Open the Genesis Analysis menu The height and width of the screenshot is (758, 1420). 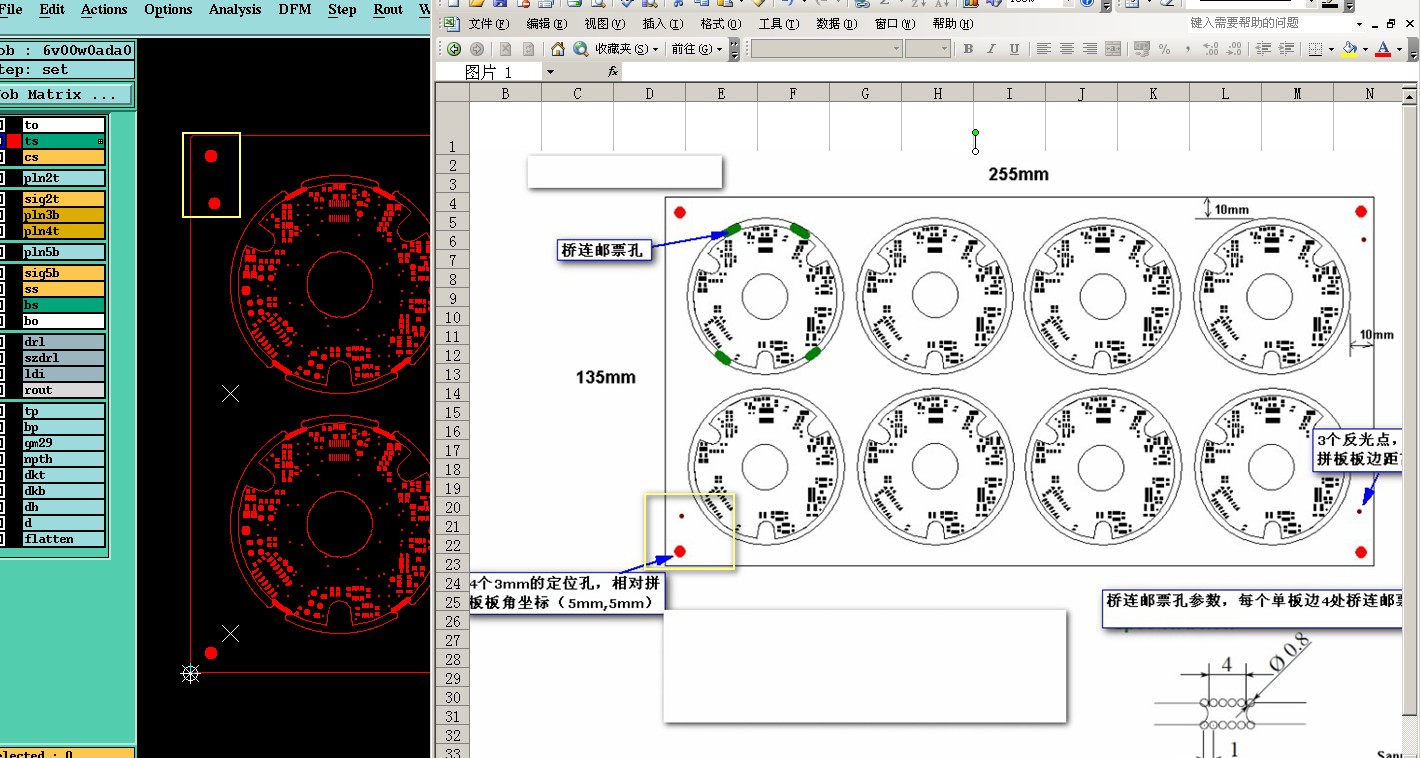(x=235, y=10)
